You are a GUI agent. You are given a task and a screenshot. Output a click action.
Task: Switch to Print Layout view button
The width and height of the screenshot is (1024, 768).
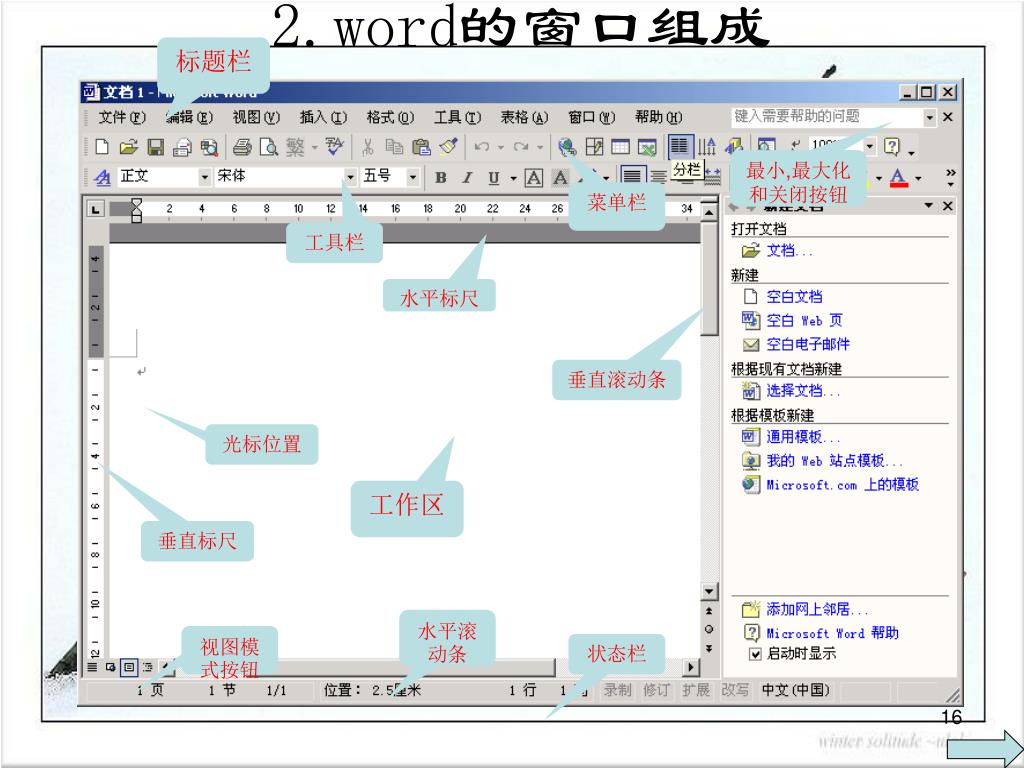click(129, 667)
